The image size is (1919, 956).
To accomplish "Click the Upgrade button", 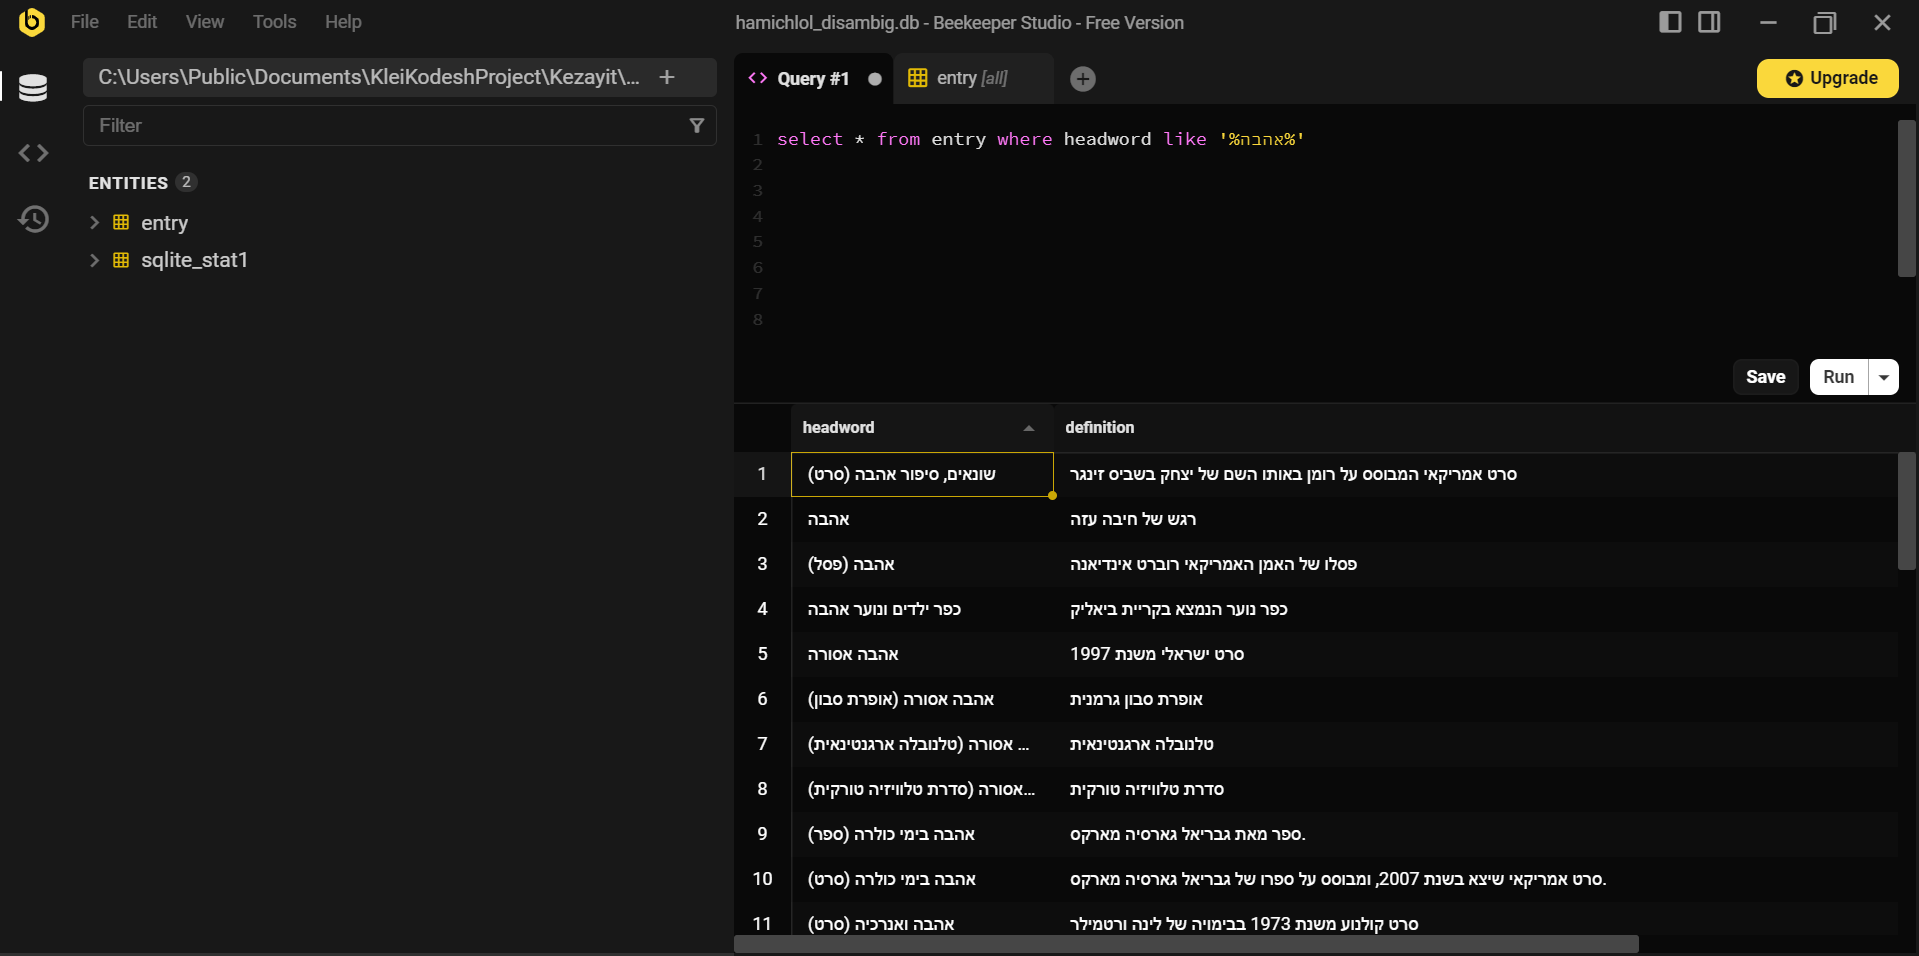I will 1827,78.
